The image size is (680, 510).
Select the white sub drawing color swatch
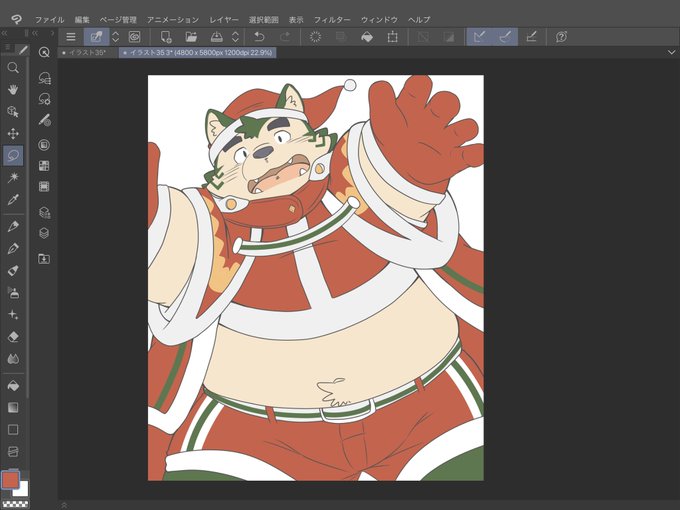pos(23,491)
